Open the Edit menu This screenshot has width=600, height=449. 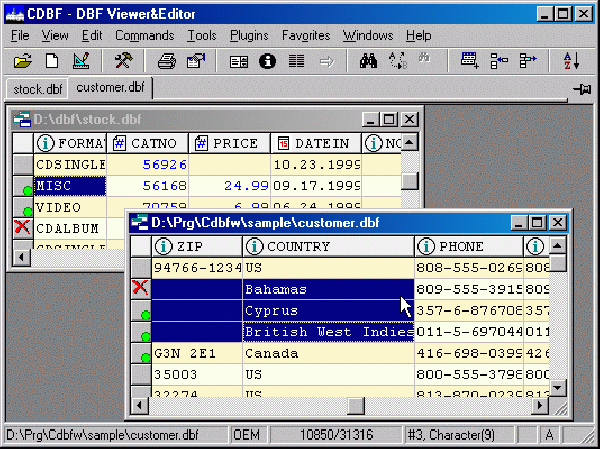pos(92,36)
